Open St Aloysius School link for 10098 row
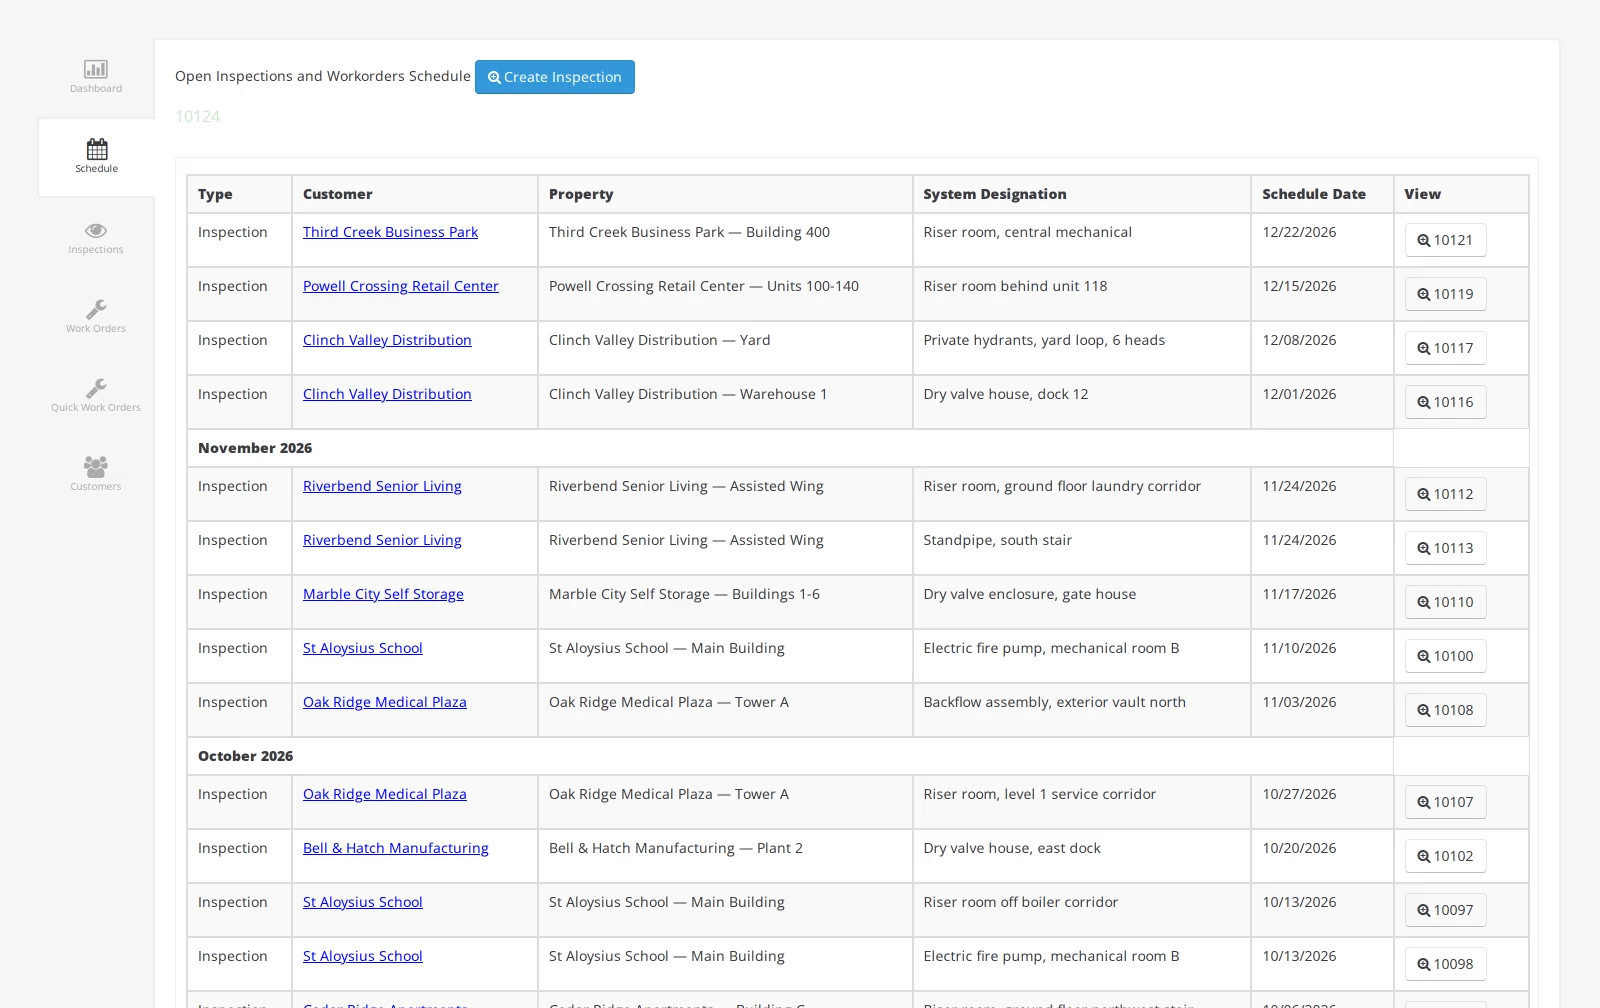 click(363, 956)
